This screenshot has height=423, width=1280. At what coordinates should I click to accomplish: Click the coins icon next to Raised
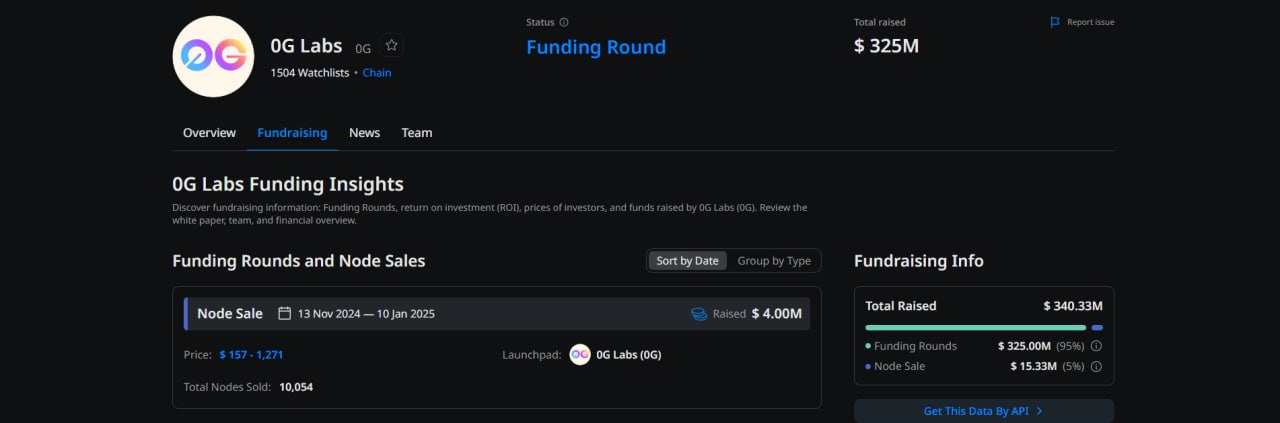coord(699,314)
